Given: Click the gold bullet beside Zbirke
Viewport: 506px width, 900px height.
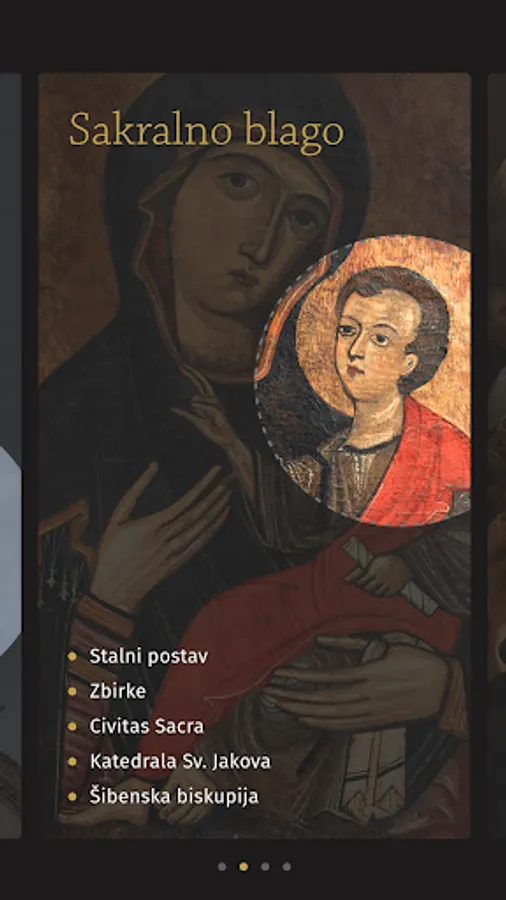Looking at the screenshot, I should (x=72, y=692).
